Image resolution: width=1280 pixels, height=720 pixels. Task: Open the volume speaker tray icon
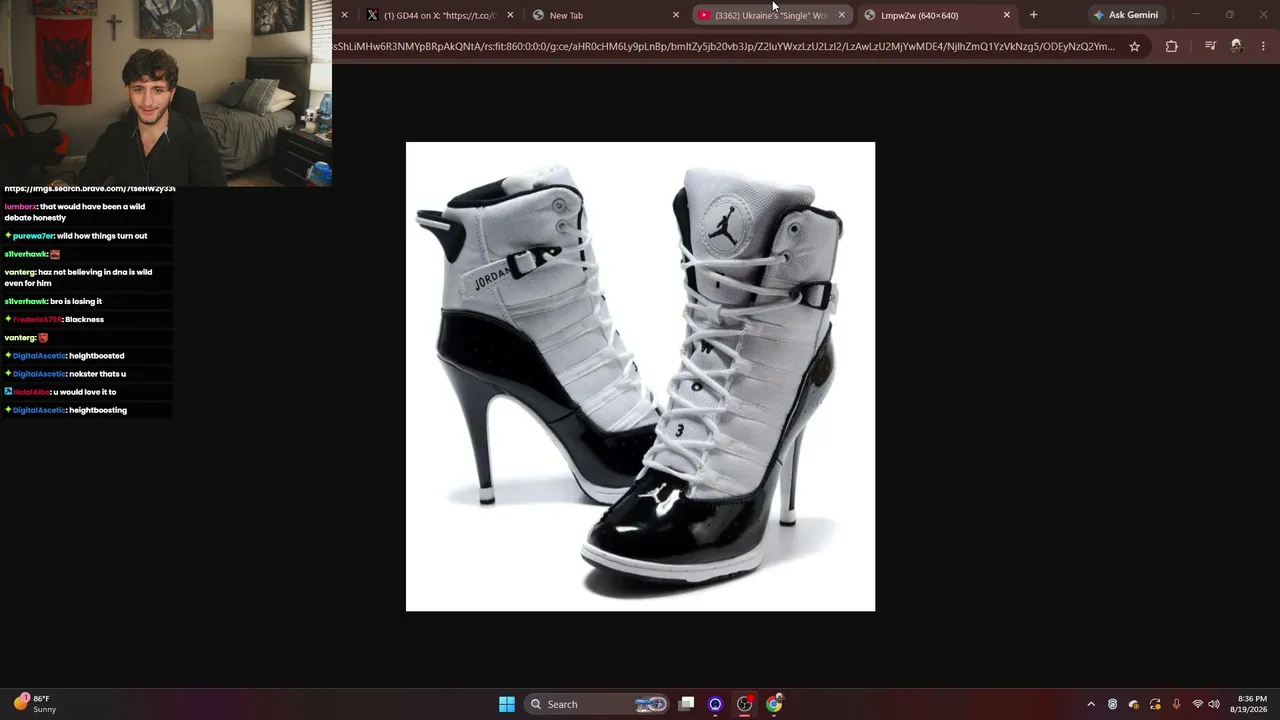(1214, 704)
